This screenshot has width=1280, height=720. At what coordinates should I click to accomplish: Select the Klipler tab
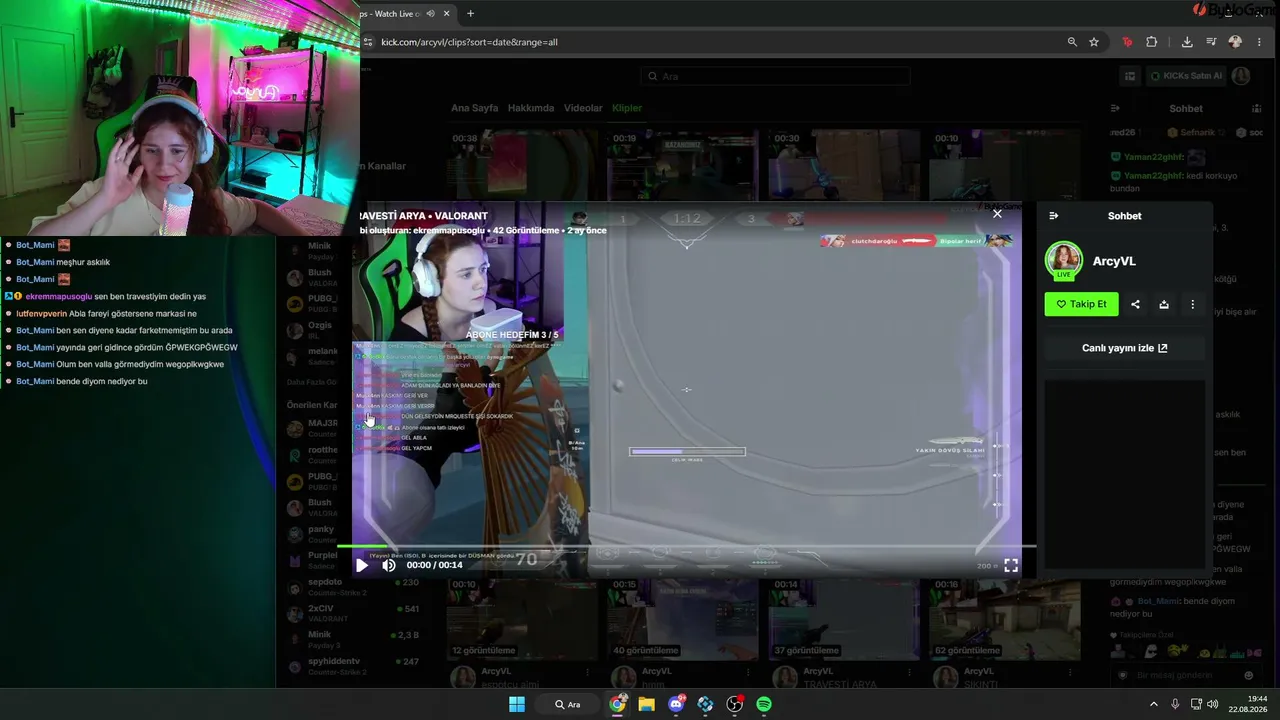(627, 108)
